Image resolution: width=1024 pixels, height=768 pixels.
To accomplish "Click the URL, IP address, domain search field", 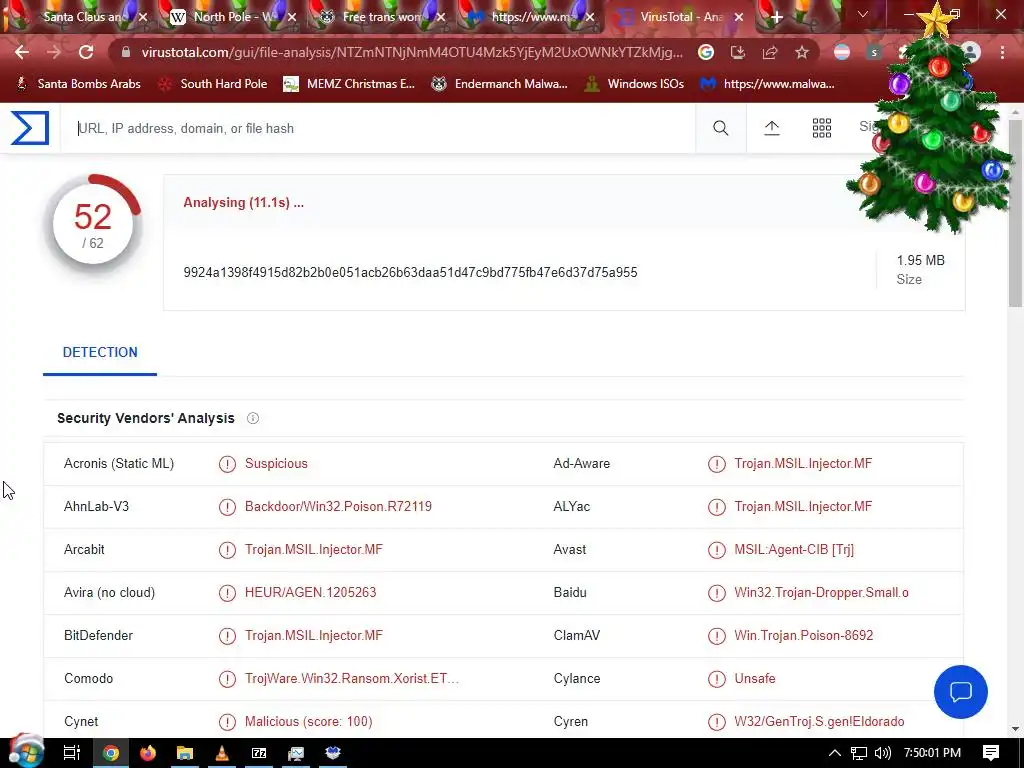I will (x=377, y=129).
